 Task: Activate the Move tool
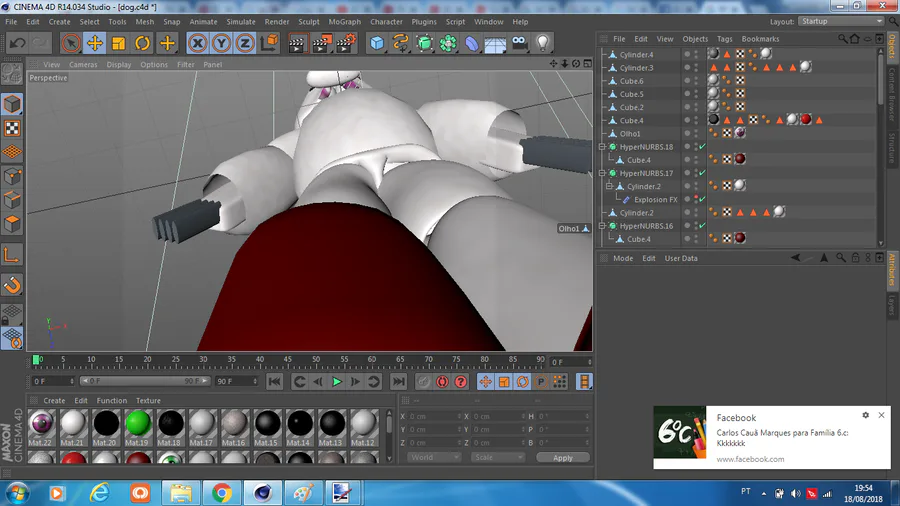95,43
